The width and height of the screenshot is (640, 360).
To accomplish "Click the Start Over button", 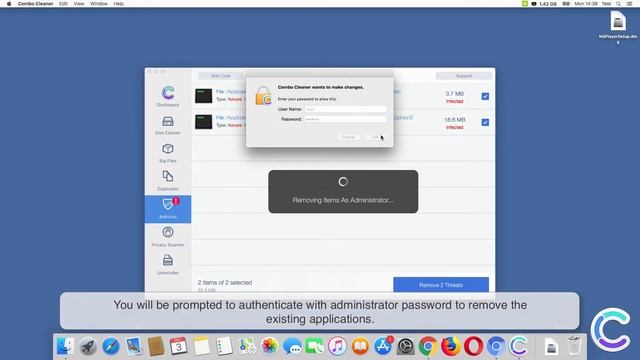I will [221, 76].
